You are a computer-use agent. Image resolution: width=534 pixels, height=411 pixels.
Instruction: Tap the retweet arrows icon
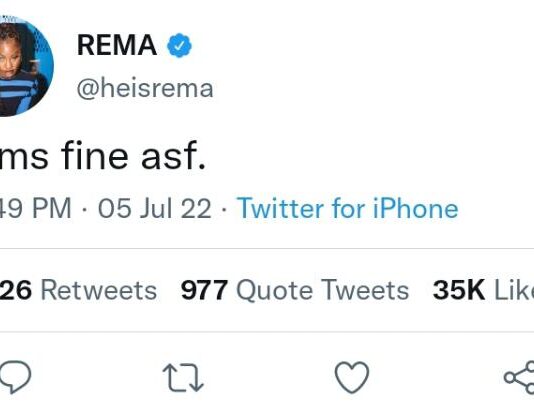[x=183, y=377]
